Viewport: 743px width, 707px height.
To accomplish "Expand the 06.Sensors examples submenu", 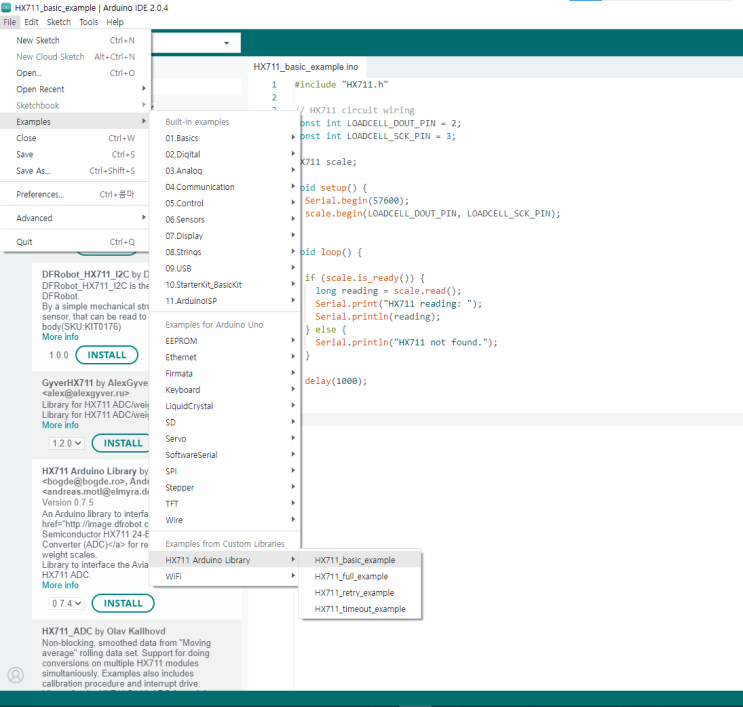I will [225, 219].
